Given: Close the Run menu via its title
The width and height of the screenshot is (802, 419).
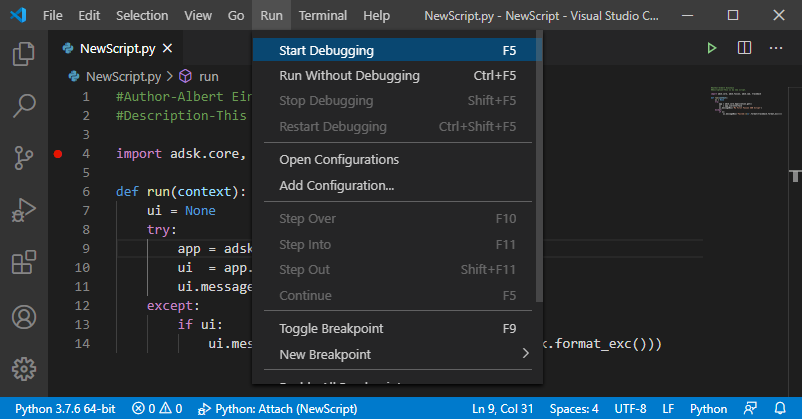Looking at the screenshot, I should [x=271, y=15].
